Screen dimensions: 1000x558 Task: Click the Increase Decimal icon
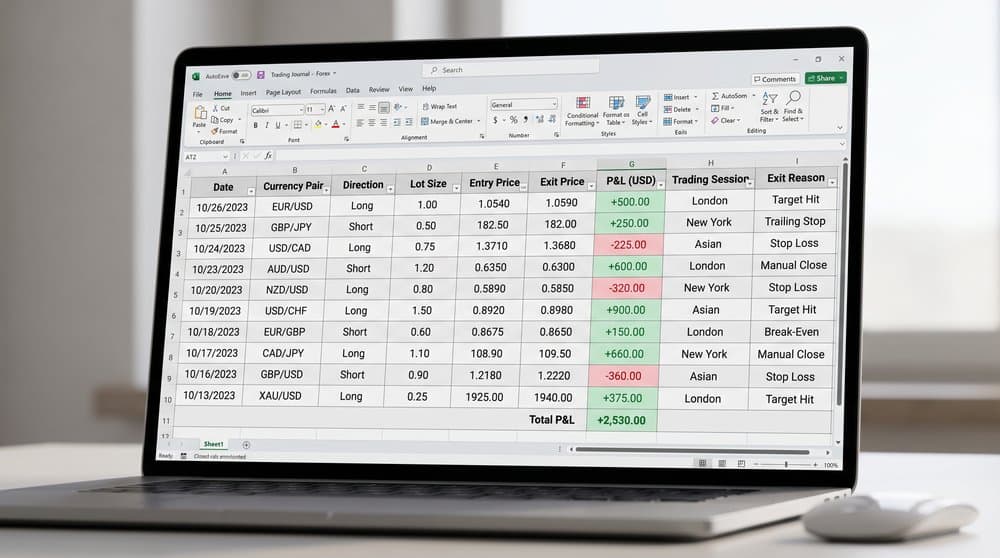540,119
